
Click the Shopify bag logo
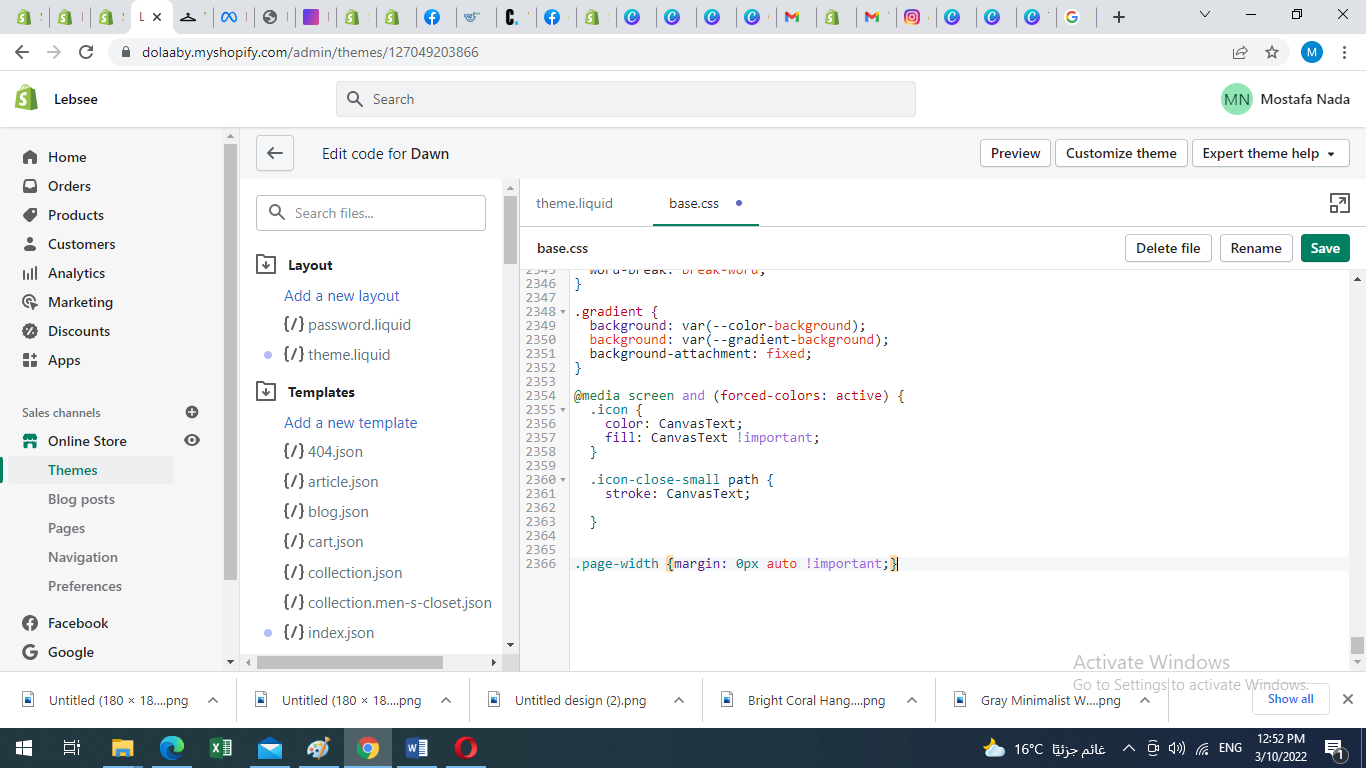[x=27, y=98]
